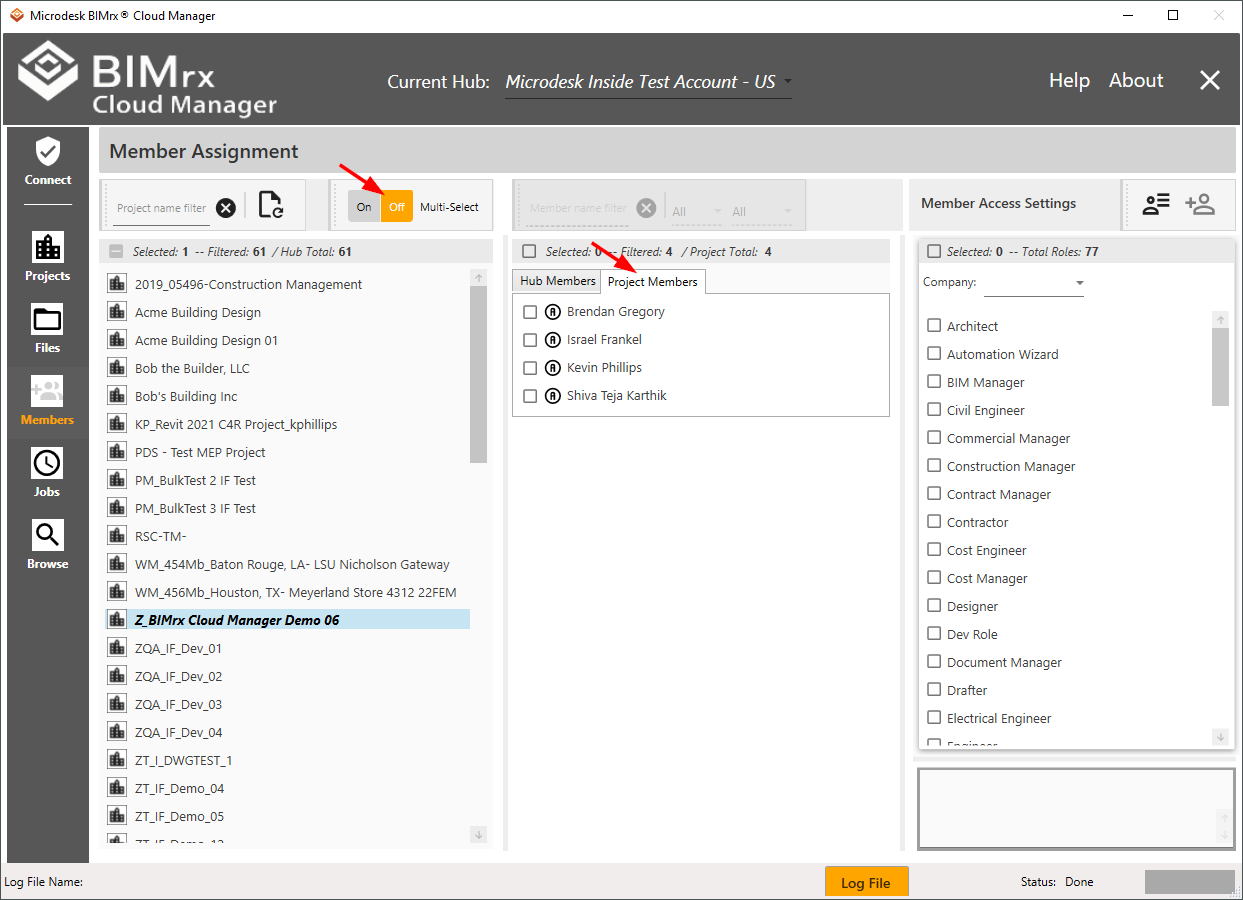Click building icon for ZQA_IF_Dev_01
The image size is (1243, 900).
pyautogui.click(x=116, y=649)
